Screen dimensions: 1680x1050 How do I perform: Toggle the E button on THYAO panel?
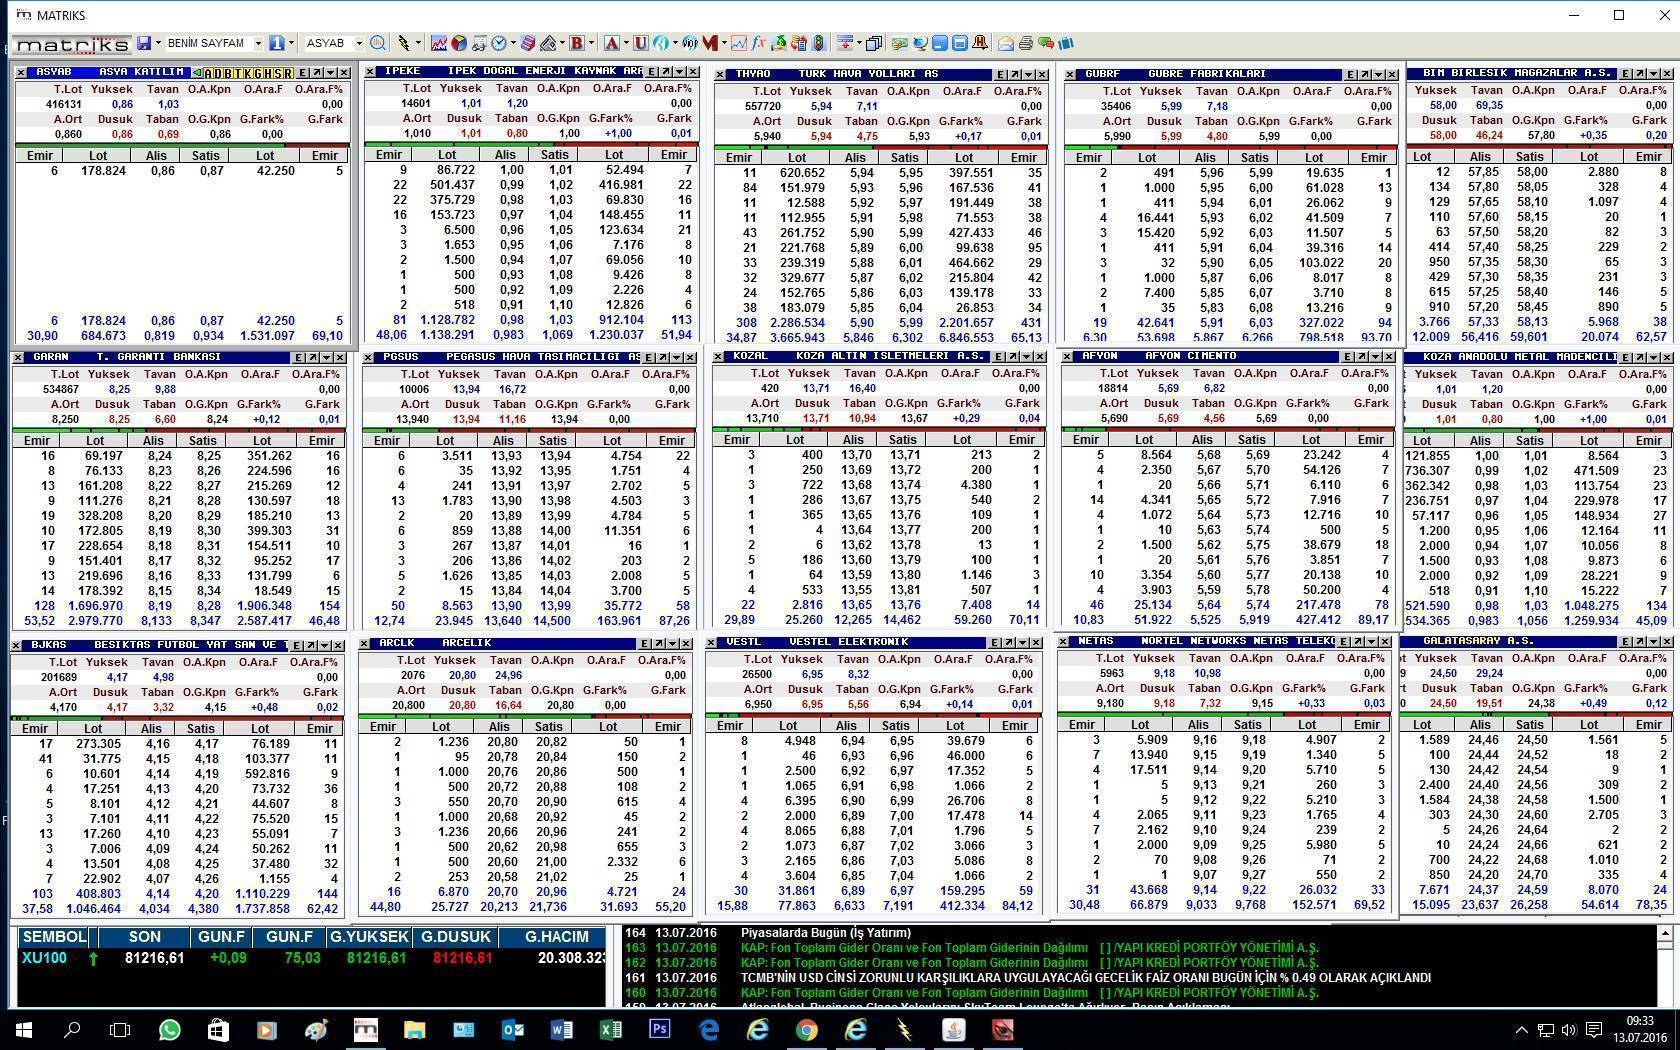[x=1000, y=74]
